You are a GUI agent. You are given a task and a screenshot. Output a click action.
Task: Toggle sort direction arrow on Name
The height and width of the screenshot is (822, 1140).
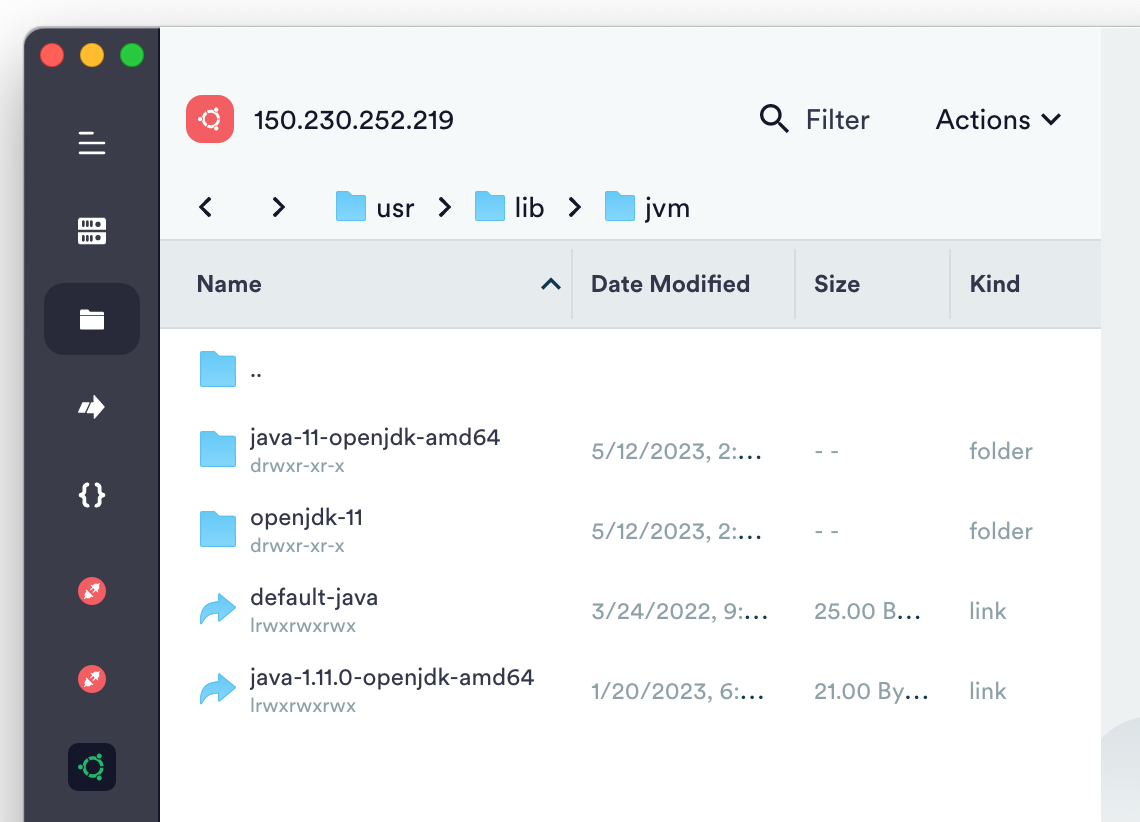pyautogui.click(x=551, y=284)
